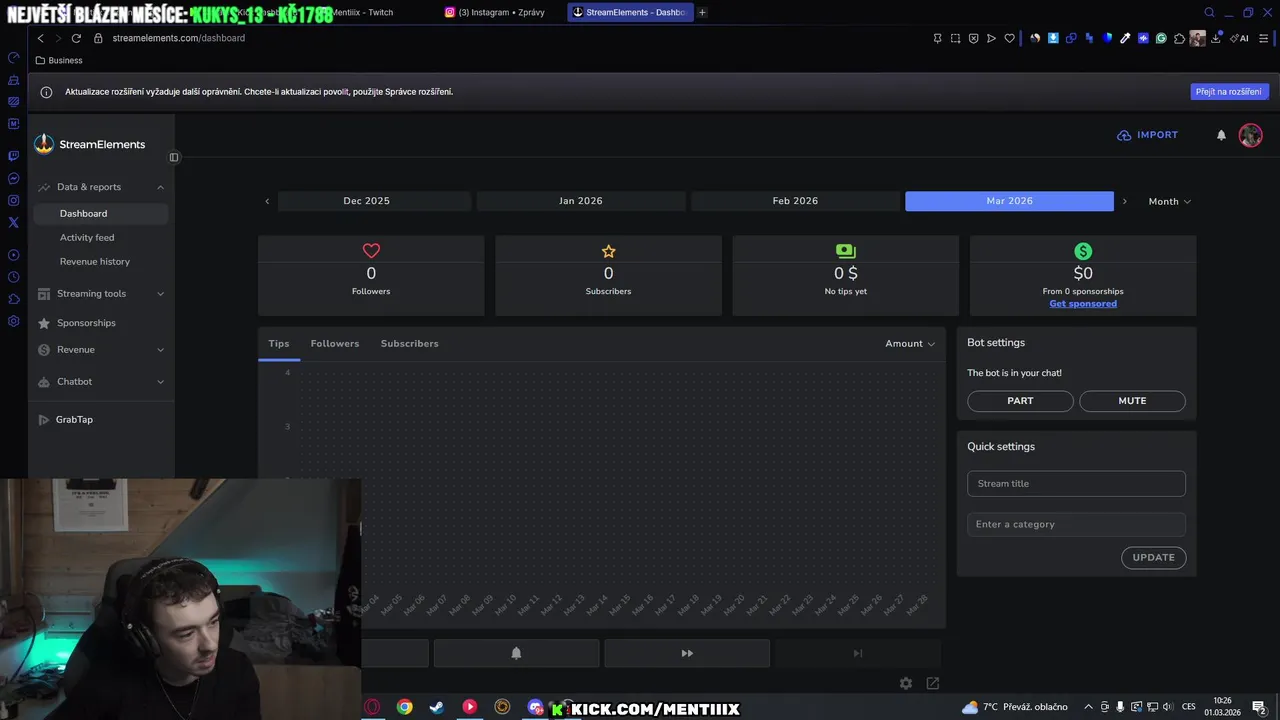
Task: Click the blue shield extension icon
Action: click(1107, 38)
